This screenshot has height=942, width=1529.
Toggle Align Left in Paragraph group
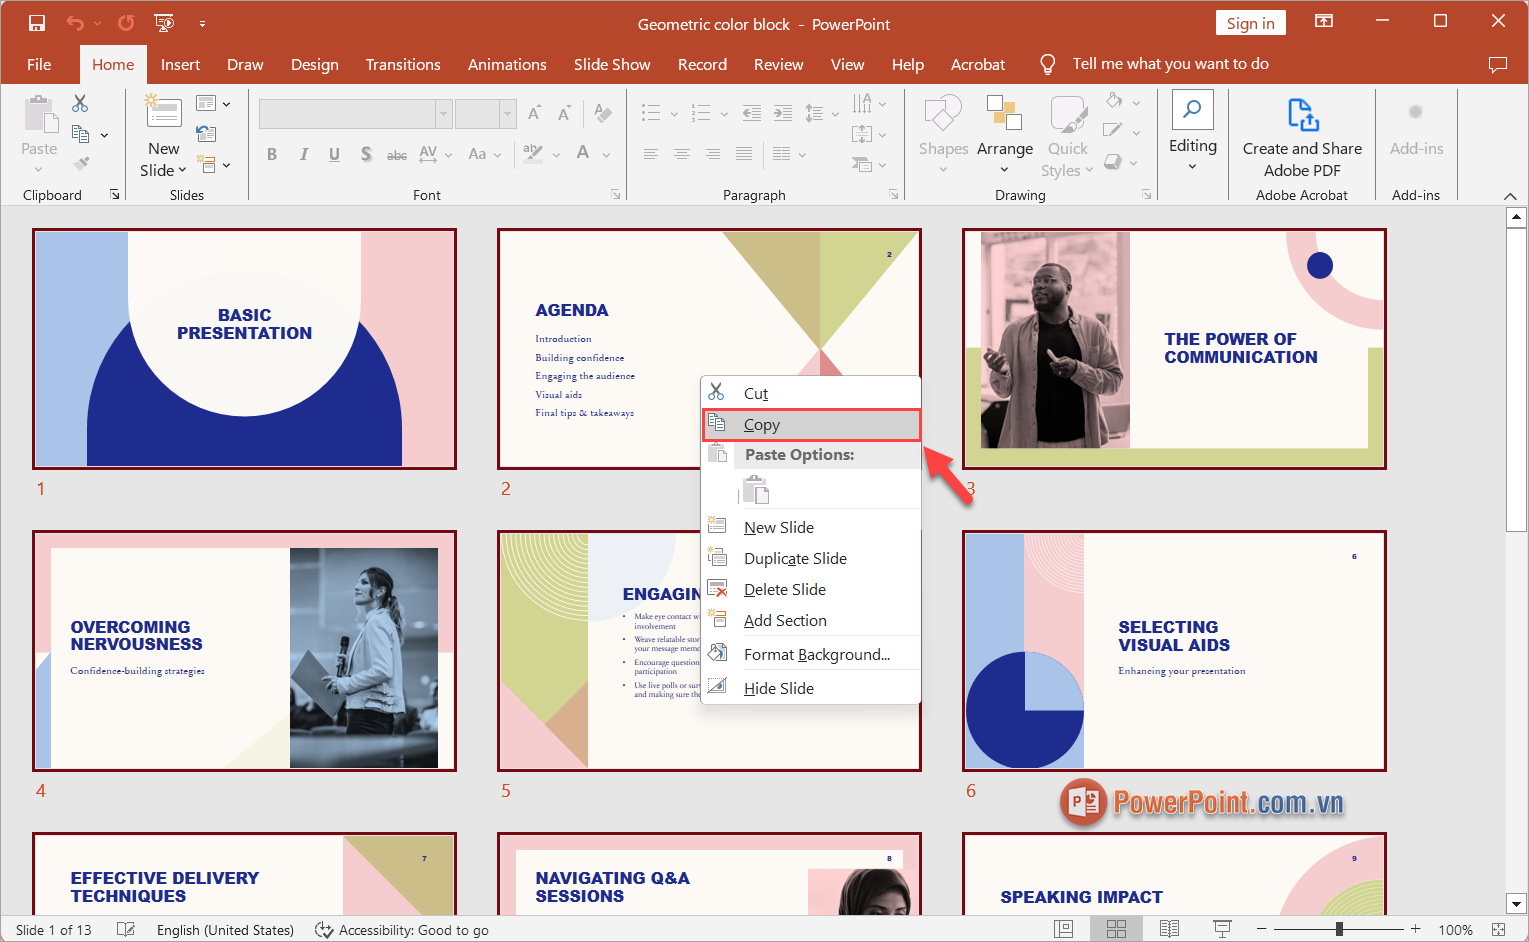click(x=651, y=154)
